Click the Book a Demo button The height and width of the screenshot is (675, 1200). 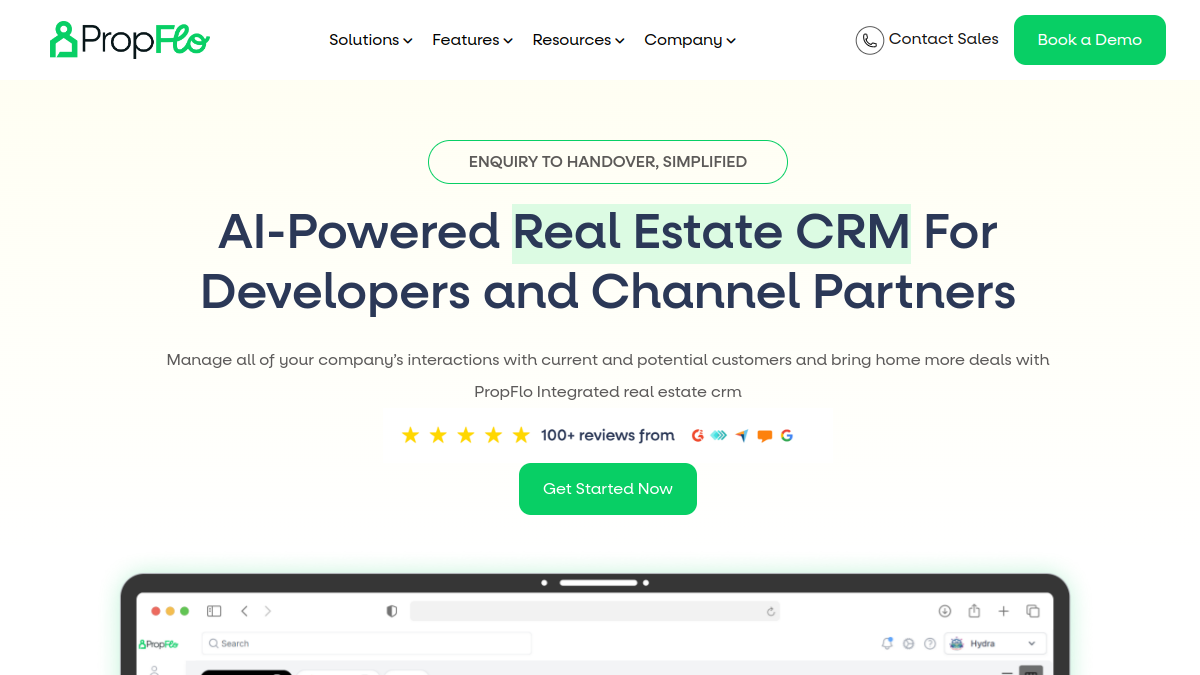point(1090,40)
